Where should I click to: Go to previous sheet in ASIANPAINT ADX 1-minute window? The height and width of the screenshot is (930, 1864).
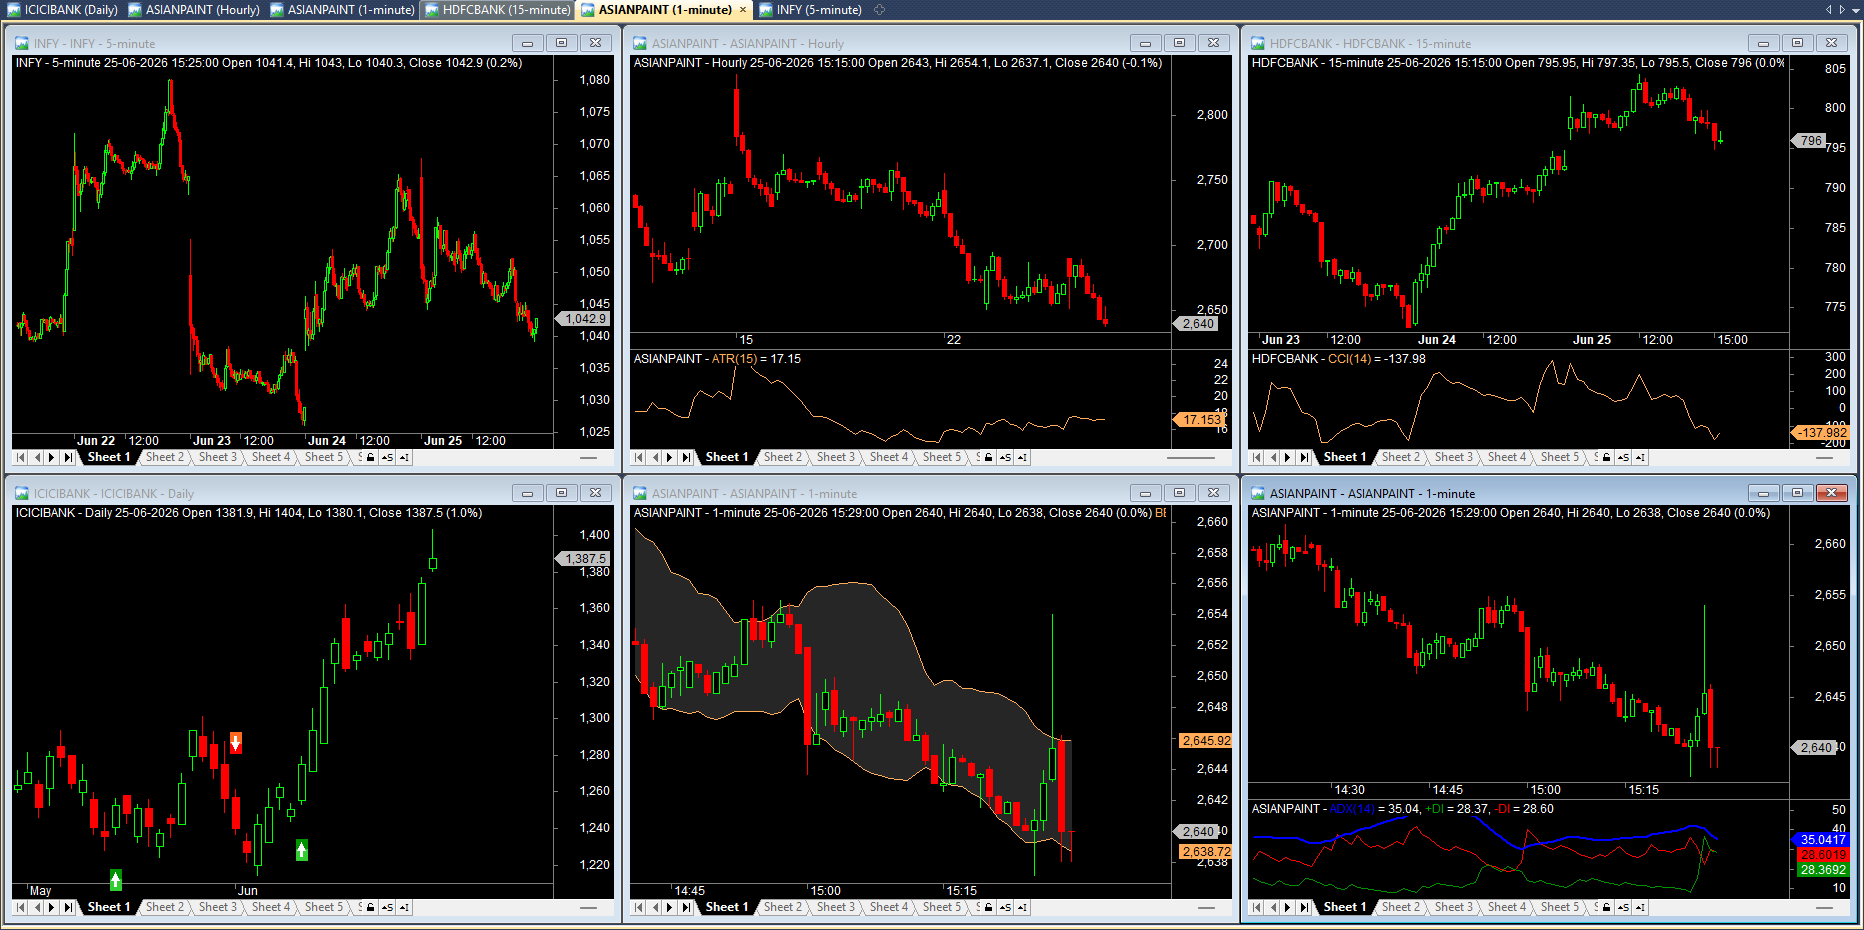coord(1273,907)
